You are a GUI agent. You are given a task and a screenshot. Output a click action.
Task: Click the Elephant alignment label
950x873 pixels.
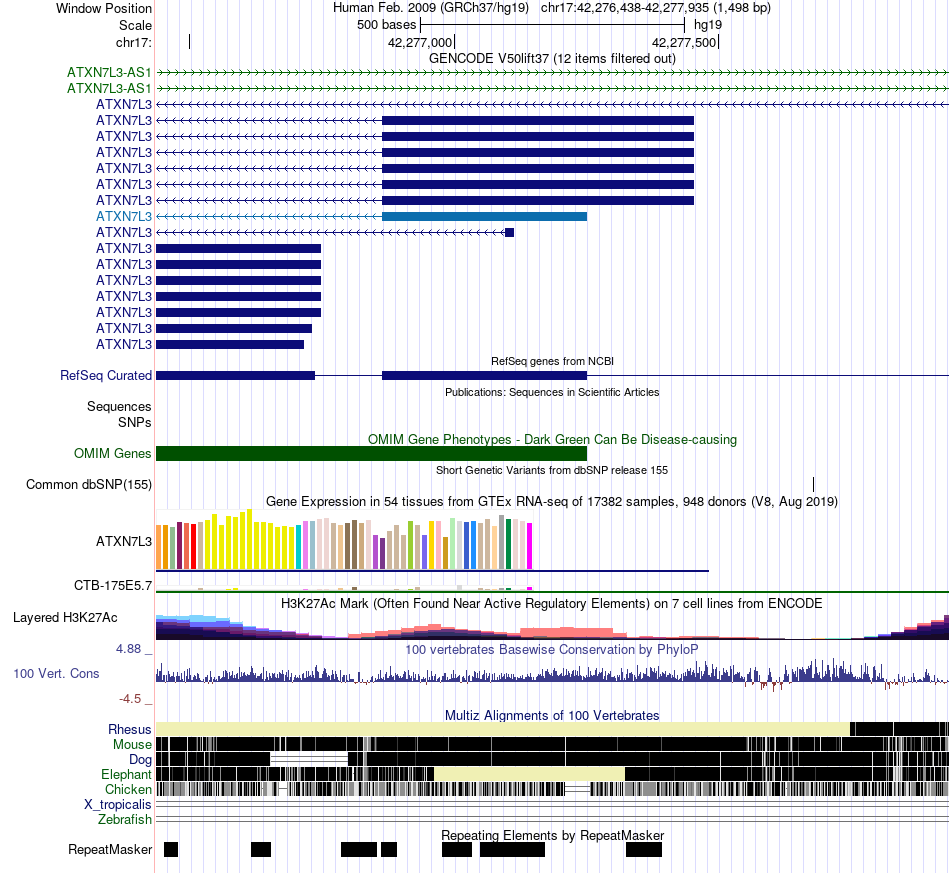pyautogui.click(x=126, y=774)
